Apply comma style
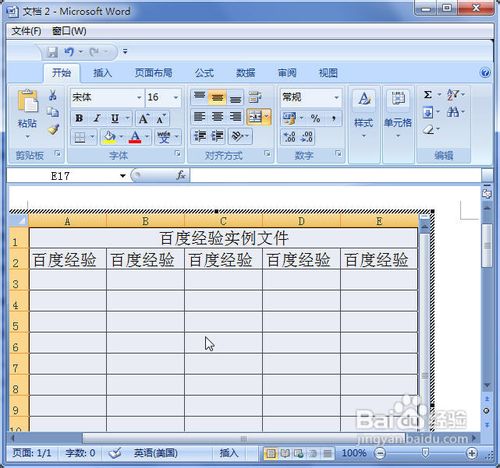 pyautogui.click(x=333, y=118)
